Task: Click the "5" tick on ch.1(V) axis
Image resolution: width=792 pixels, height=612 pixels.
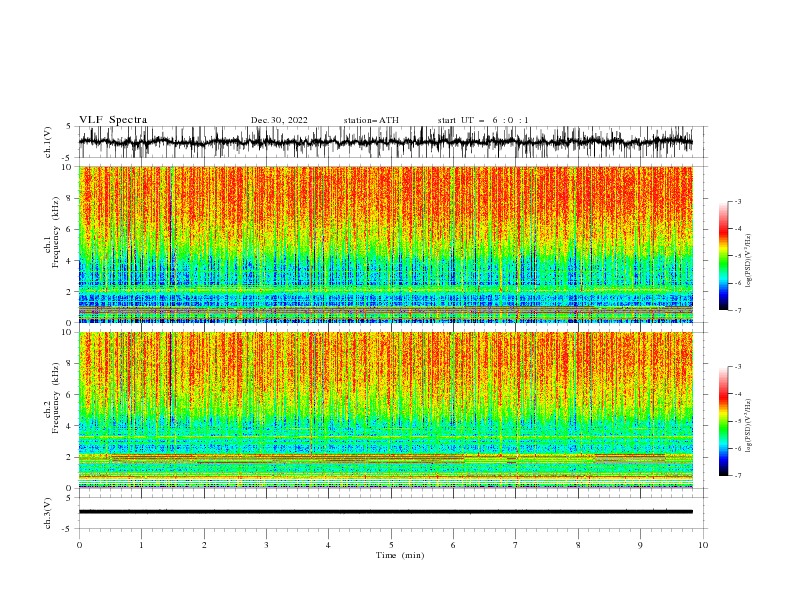Action: tap(71, 127)
